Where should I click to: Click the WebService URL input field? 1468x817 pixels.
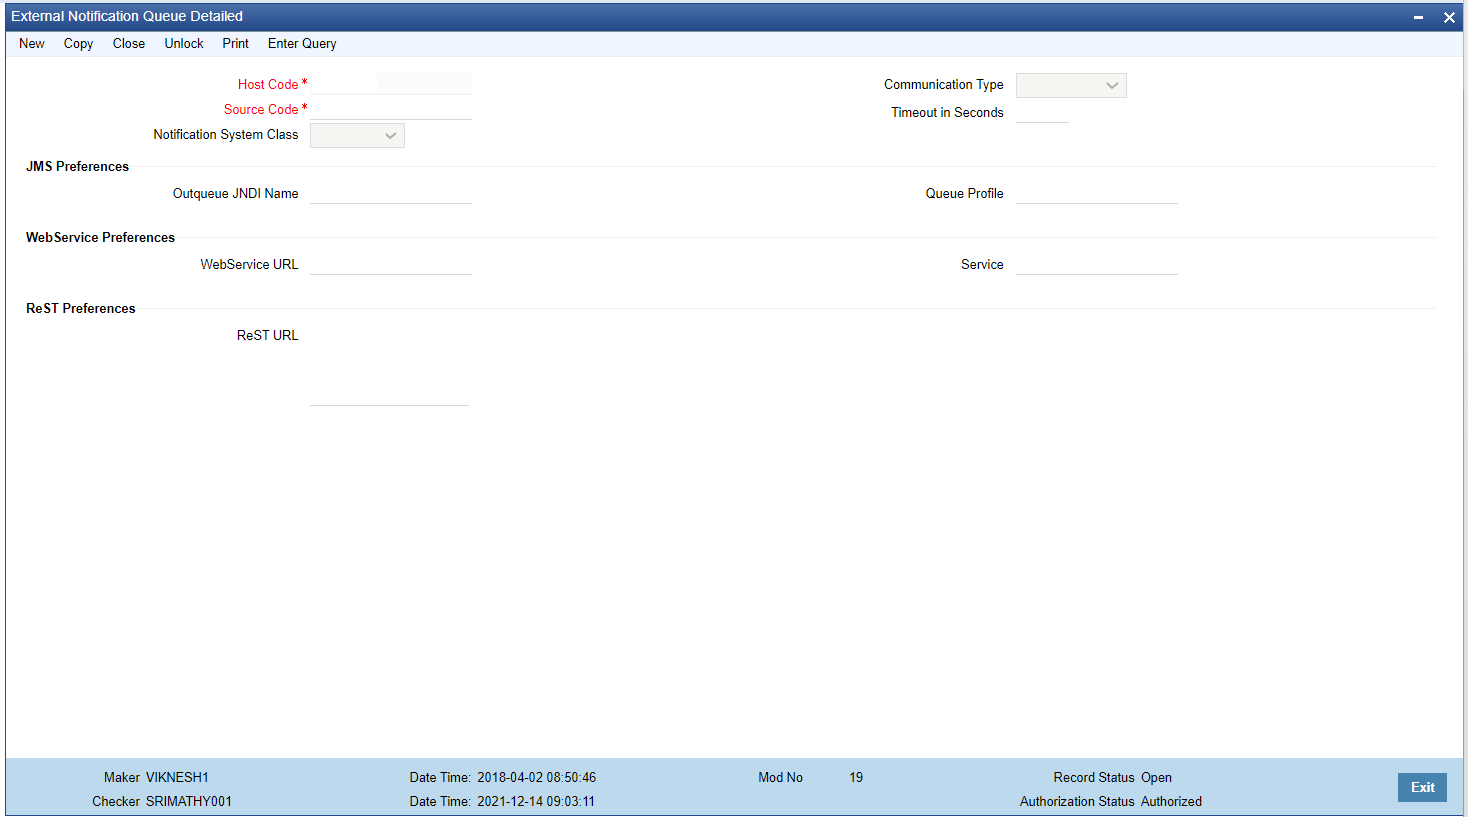(x=391, y=264)
